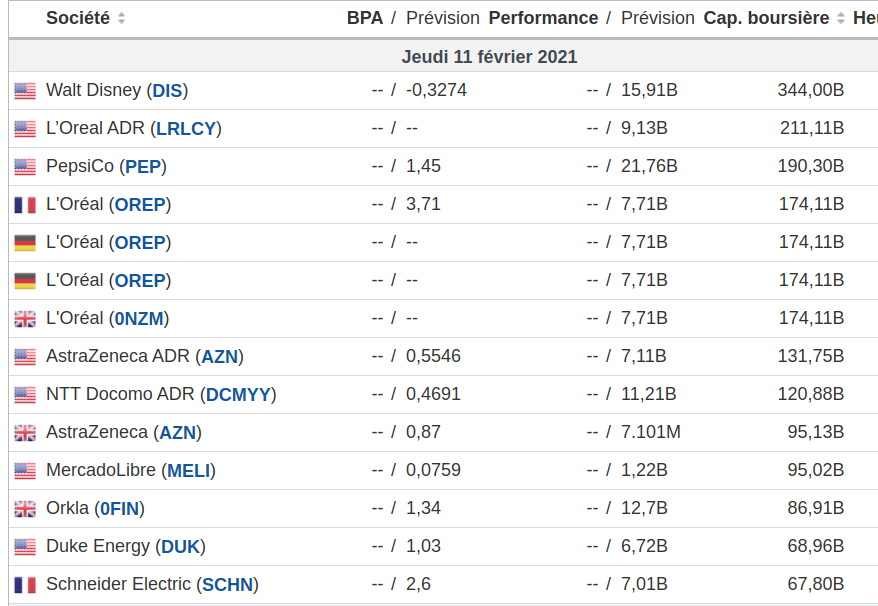Click the US flag next to PepsiCo
878x606 pixels.
[x=25, y=167]
